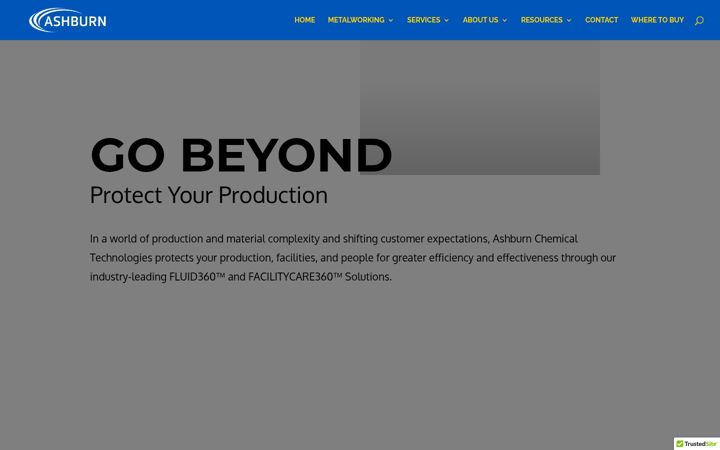Open the RESOURCES menu item
This screenshot has height=450, width=720.
541,20
